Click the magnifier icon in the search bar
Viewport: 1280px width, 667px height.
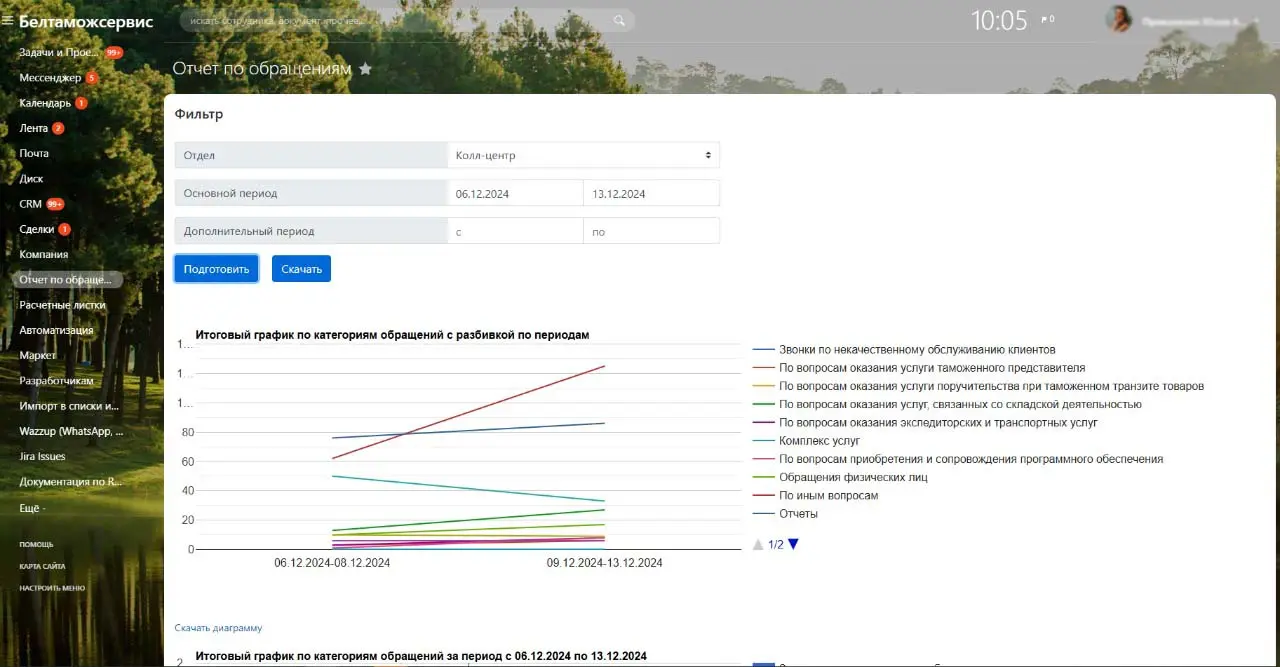(x=620, y=20)
